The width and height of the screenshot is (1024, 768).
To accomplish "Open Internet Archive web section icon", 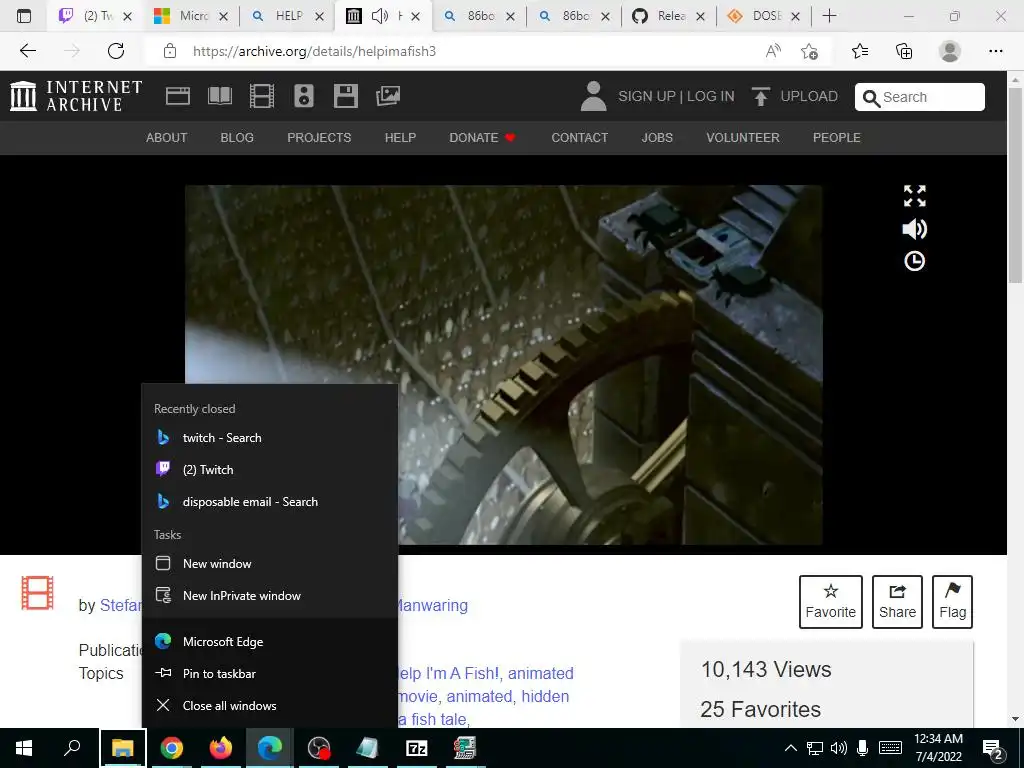I will [178, 96].
